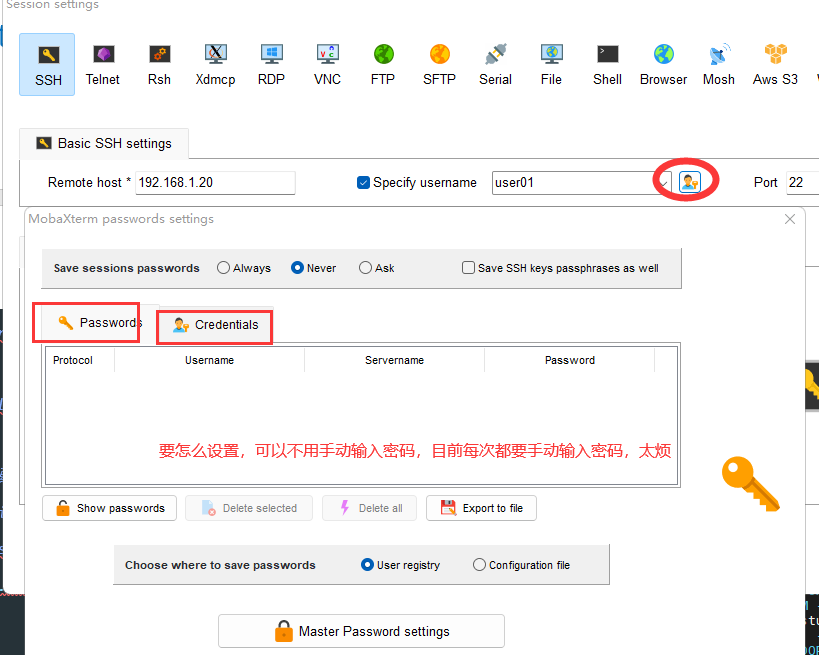Screen dimensions: 819x655
Task: Switch to the Passwords tab
Action: pos(99,323)
